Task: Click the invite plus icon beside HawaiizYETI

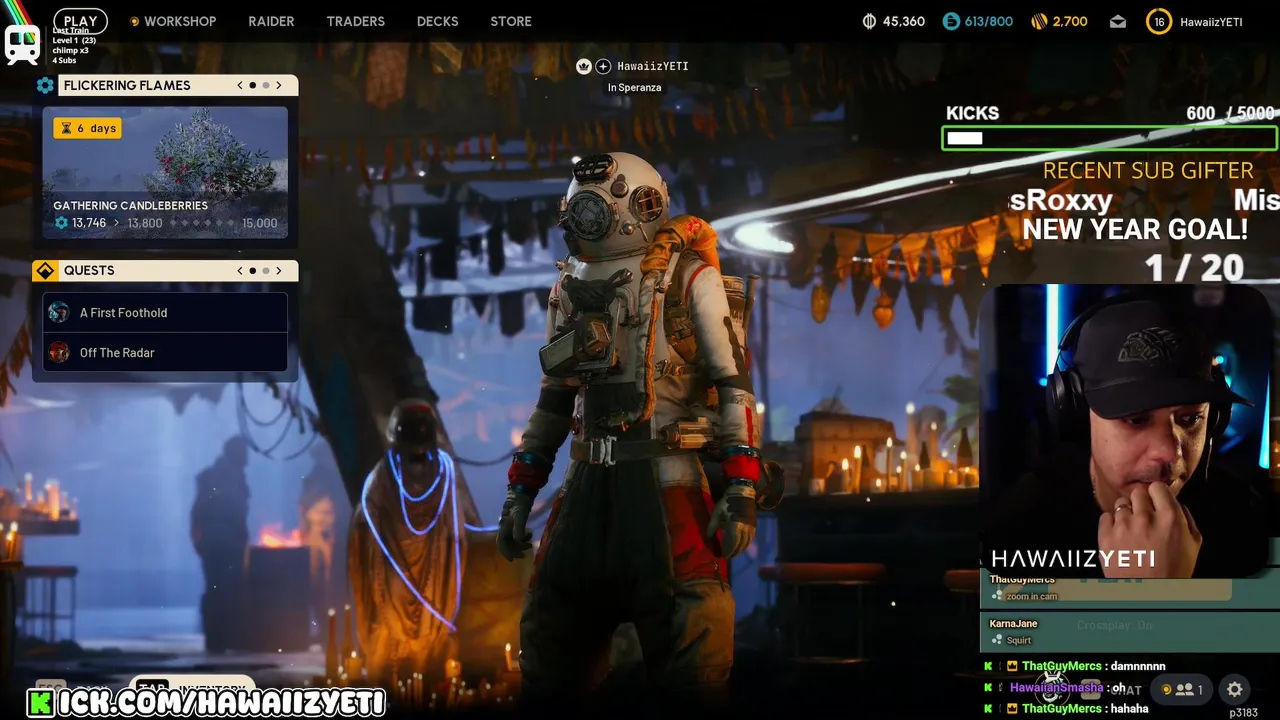Action: coord(603,66)
